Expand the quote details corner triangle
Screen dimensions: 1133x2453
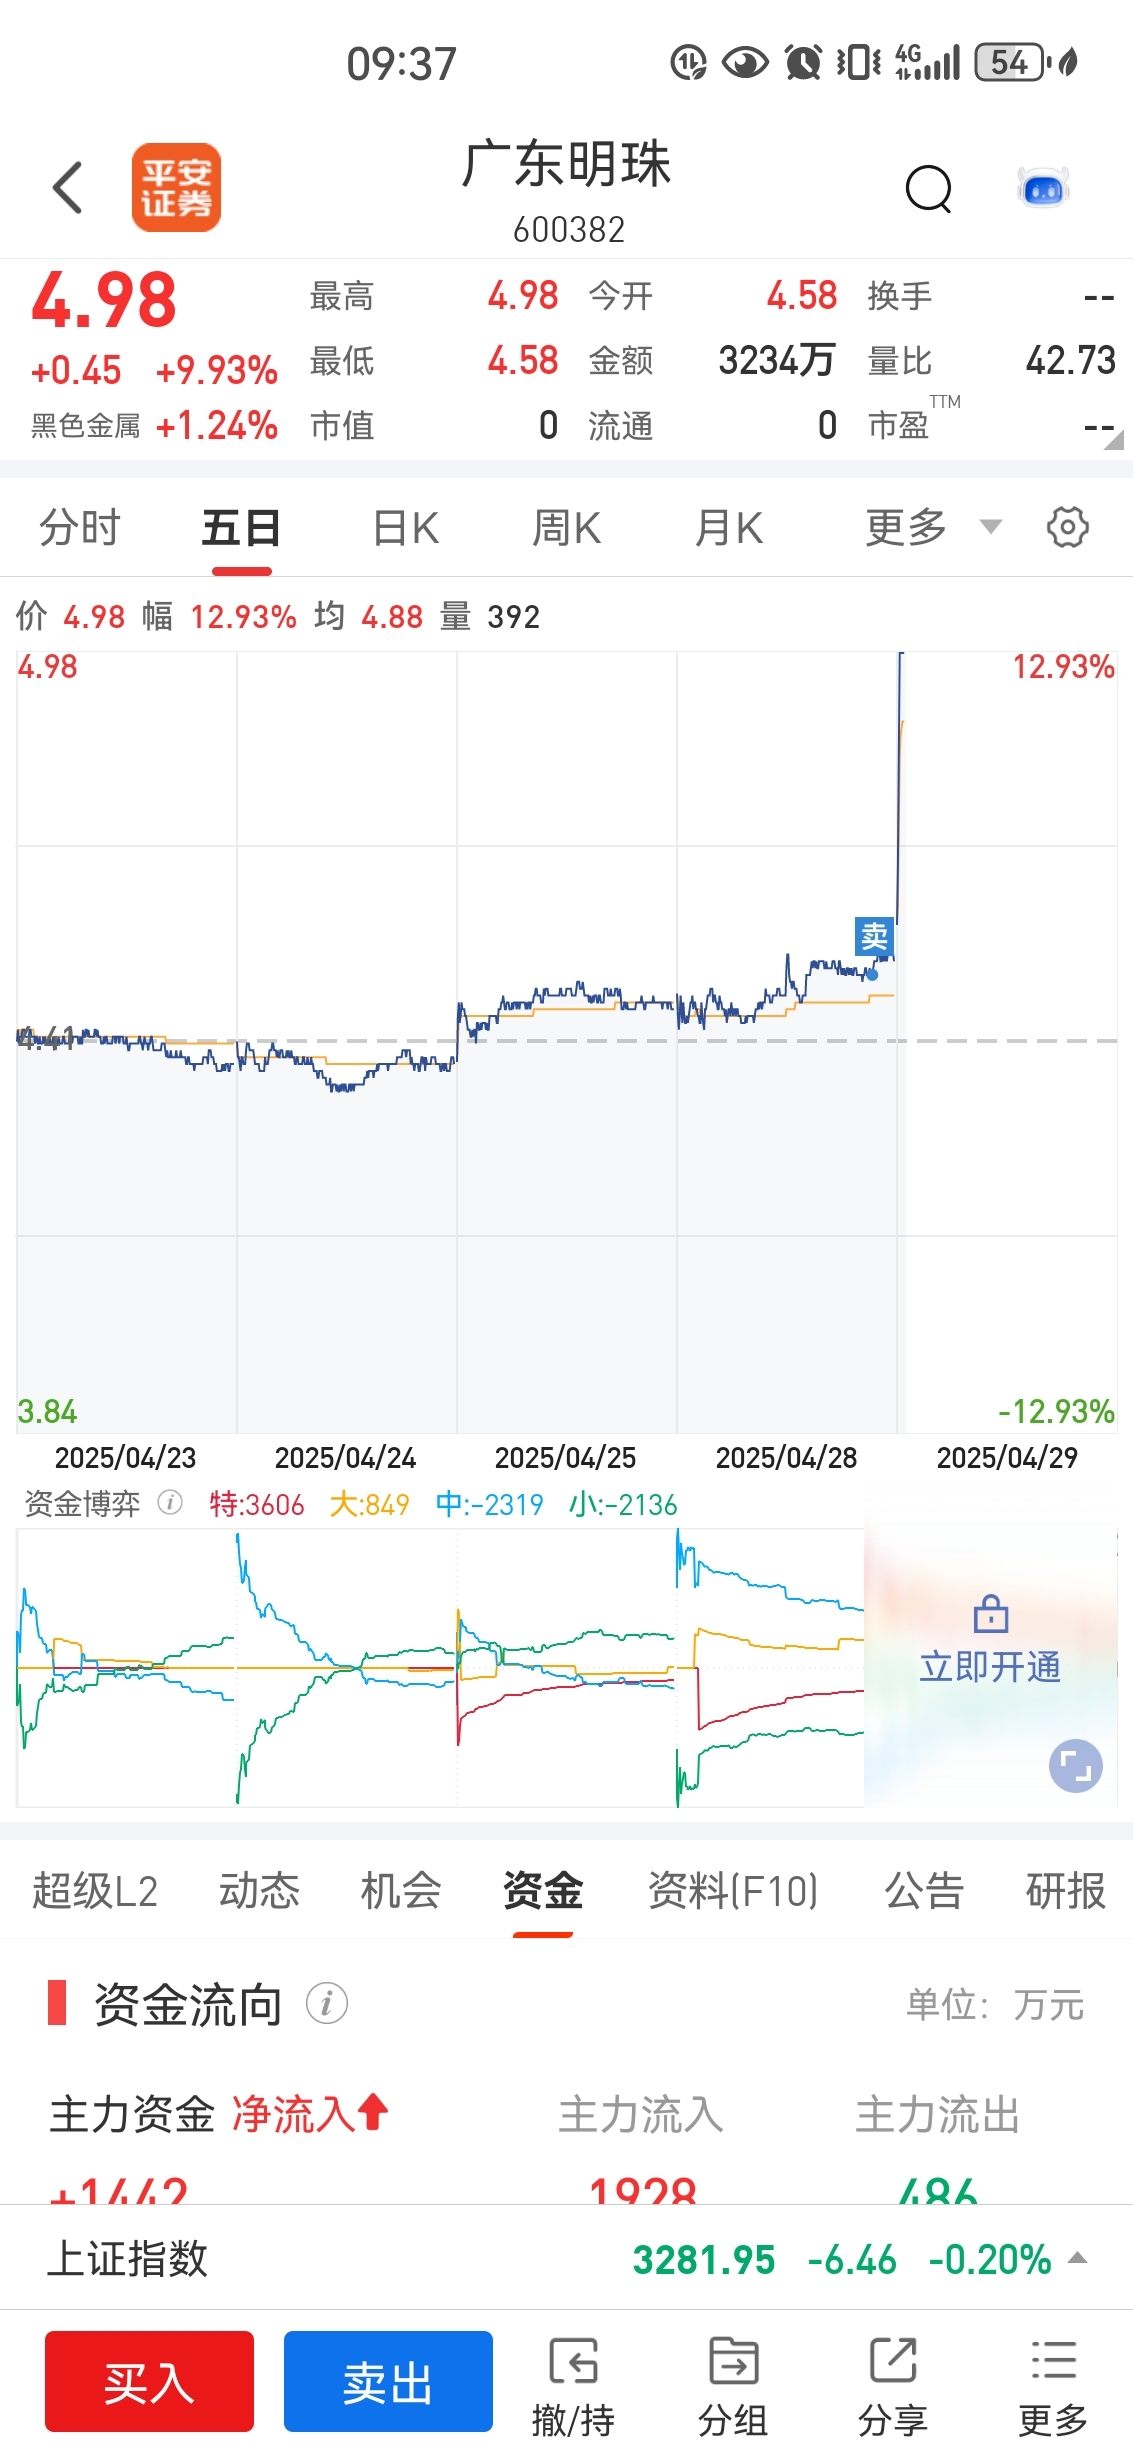click(x=1113, y=440)
